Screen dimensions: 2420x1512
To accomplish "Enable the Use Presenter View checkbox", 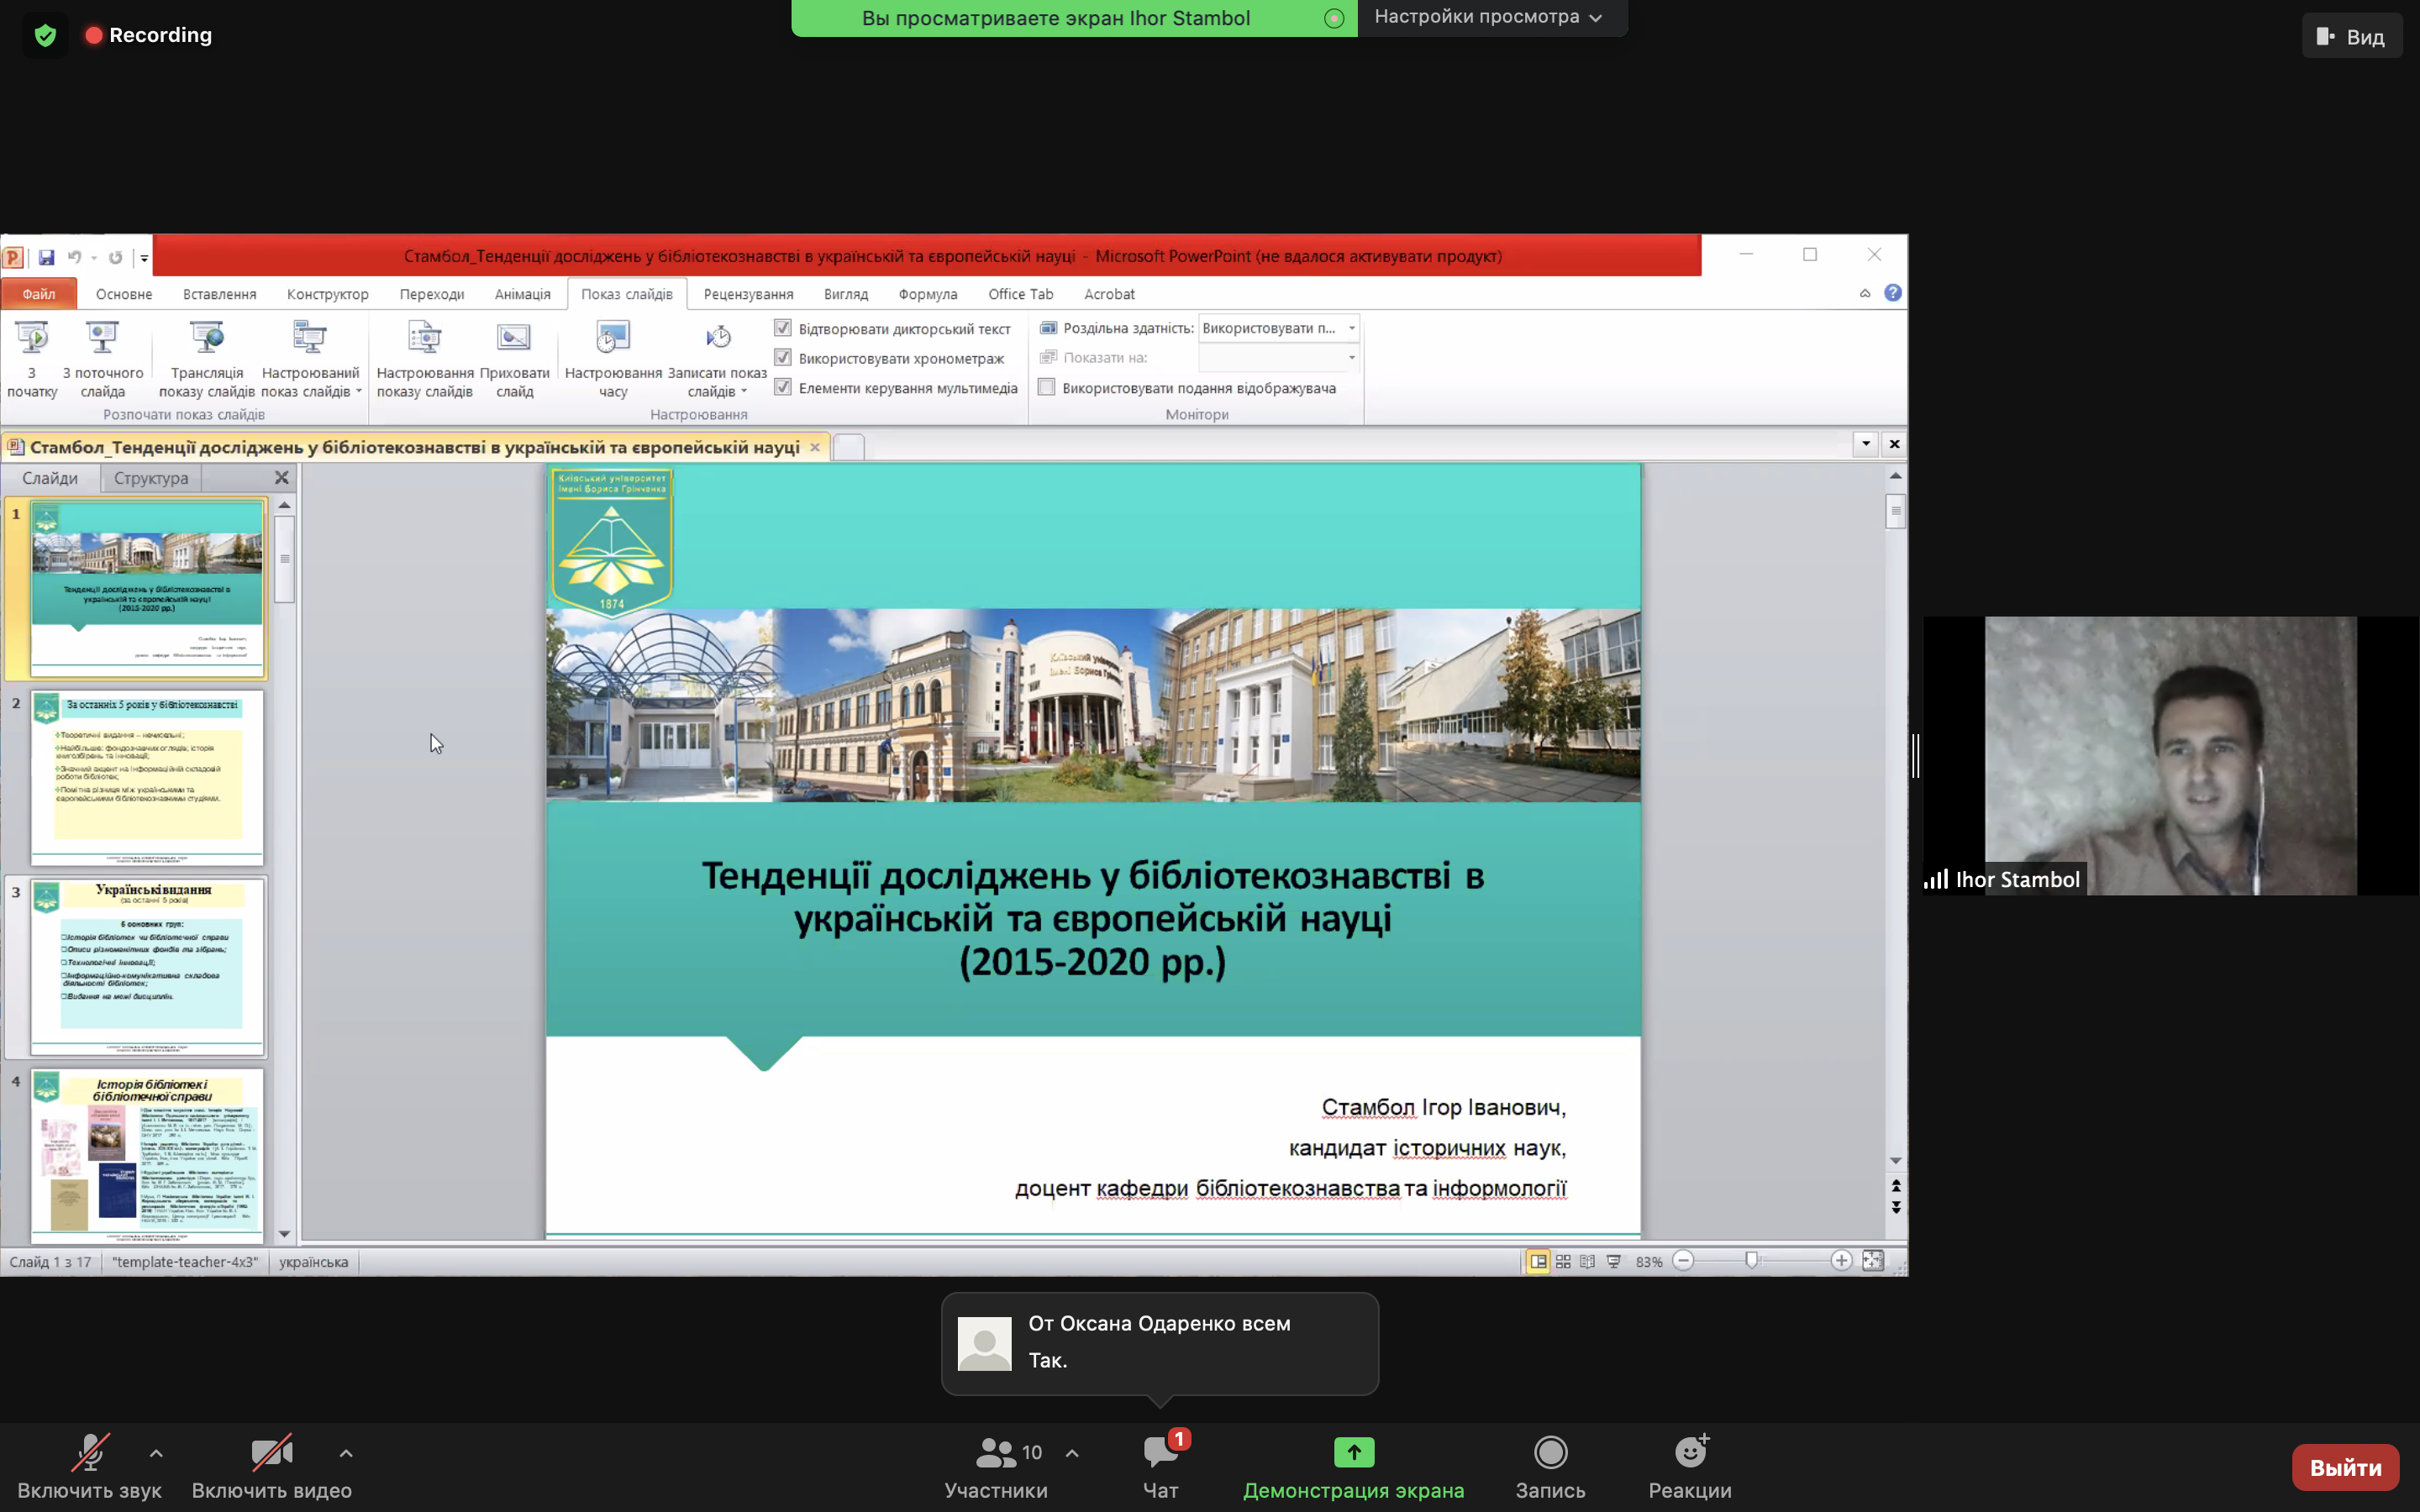I will [1047, 388].
